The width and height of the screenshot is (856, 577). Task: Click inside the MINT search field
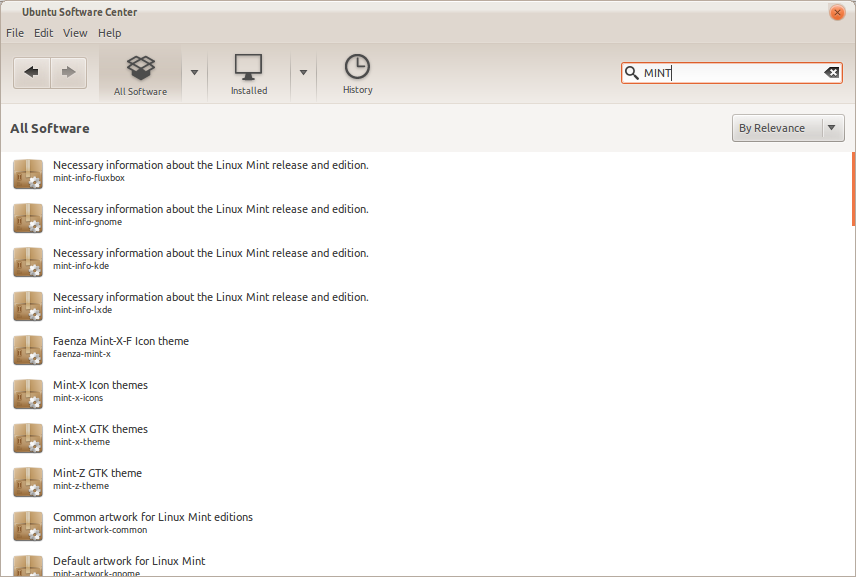click(732, 73)
